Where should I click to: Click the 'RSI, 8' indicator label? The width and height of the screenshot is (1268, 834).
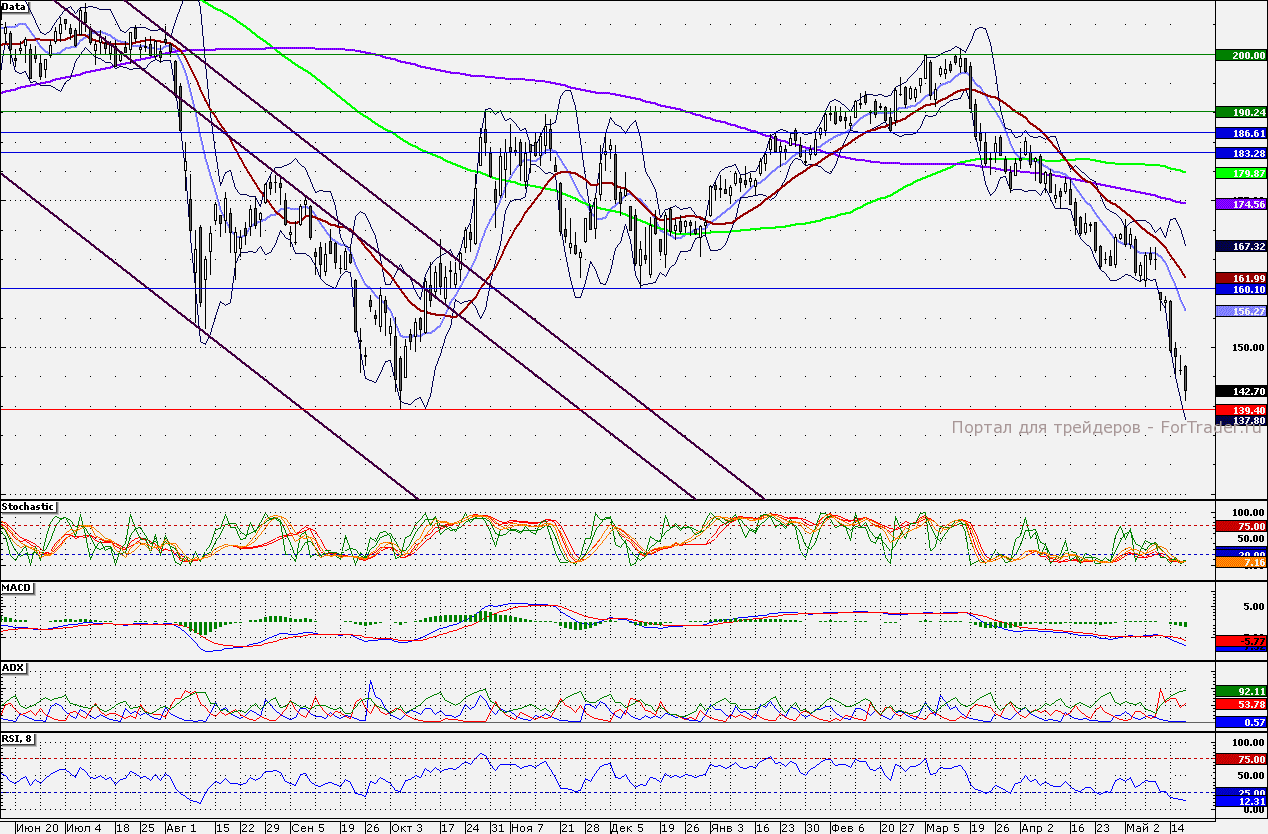pyautogui.click(x=20, y=740)
